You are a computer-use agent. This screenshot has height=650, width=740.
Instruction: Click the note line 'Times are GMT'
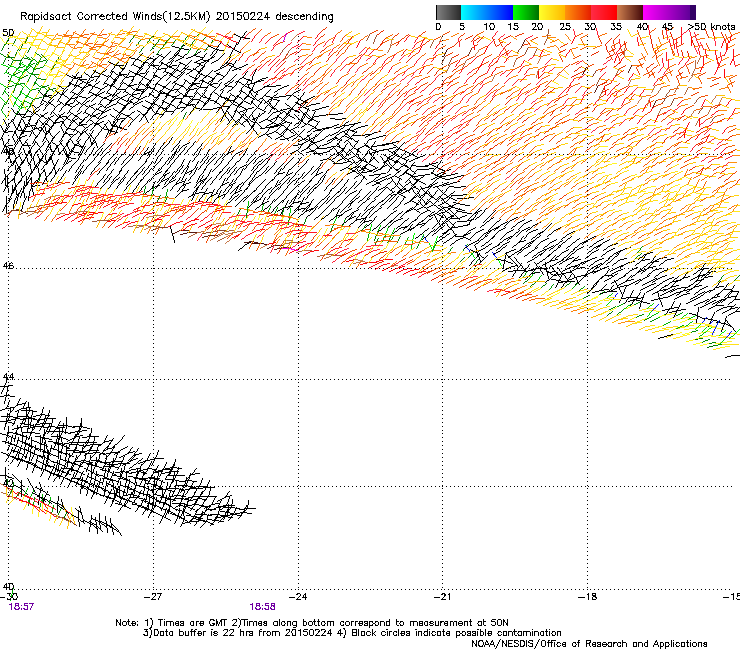coord(193,623)
